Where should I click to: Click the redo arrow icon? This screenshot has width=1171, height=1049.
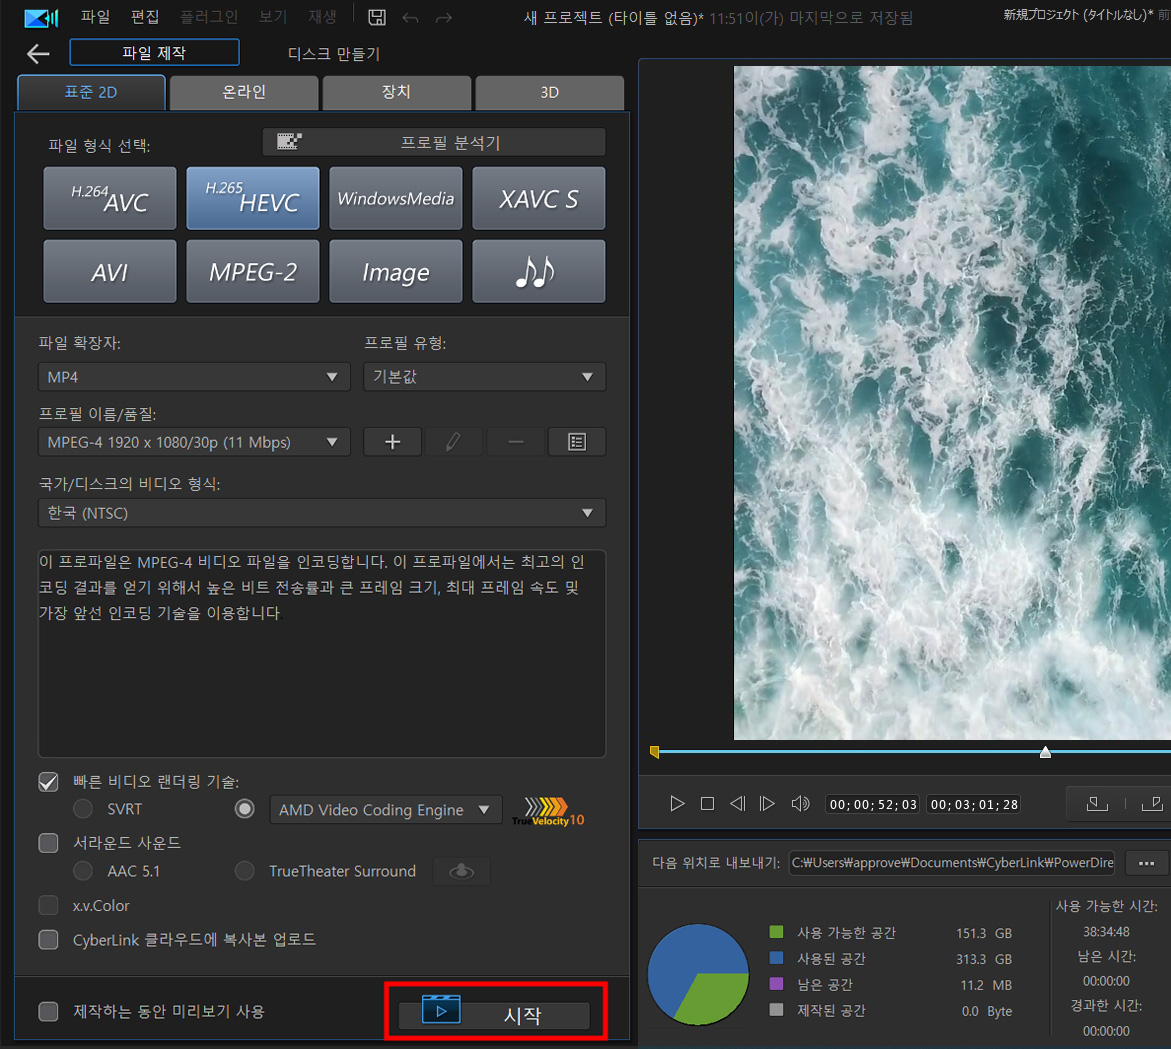click(444, 17)
